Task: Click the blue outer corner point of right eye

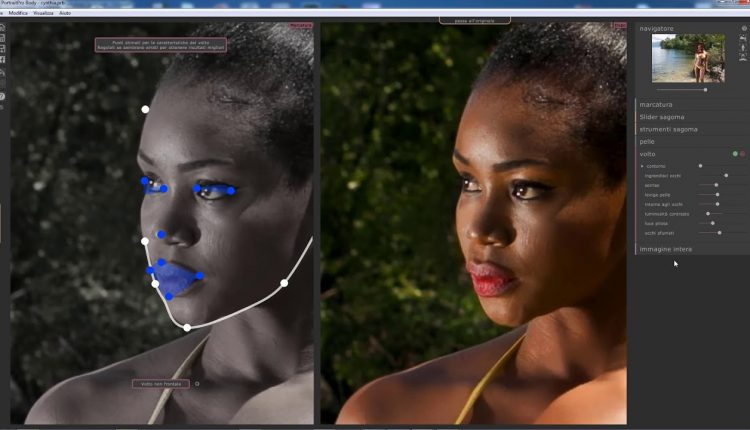Action: coord(231,191)
